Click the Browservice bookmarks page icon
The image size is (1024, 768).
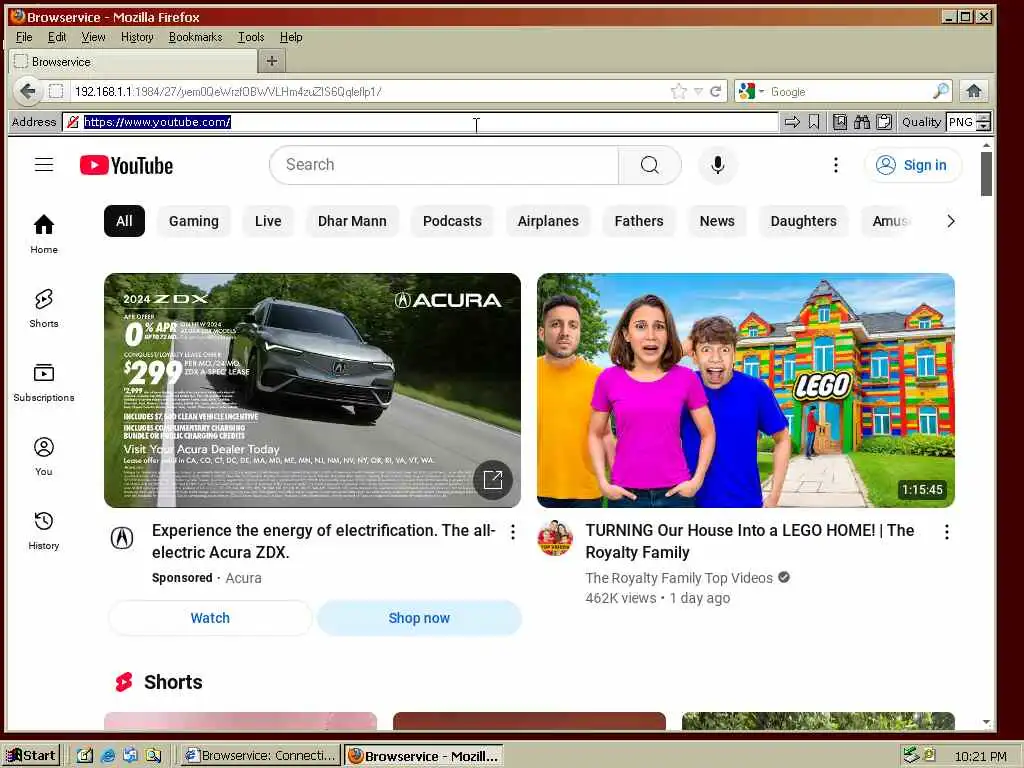840,122
